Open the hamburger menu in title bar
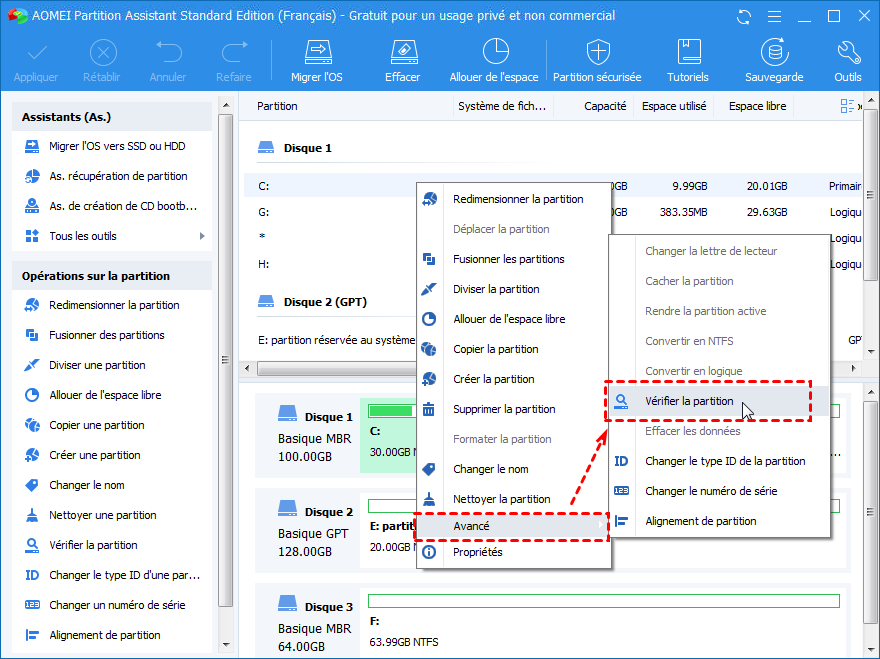This screenshot has width=880, height=659. (774, 16)
